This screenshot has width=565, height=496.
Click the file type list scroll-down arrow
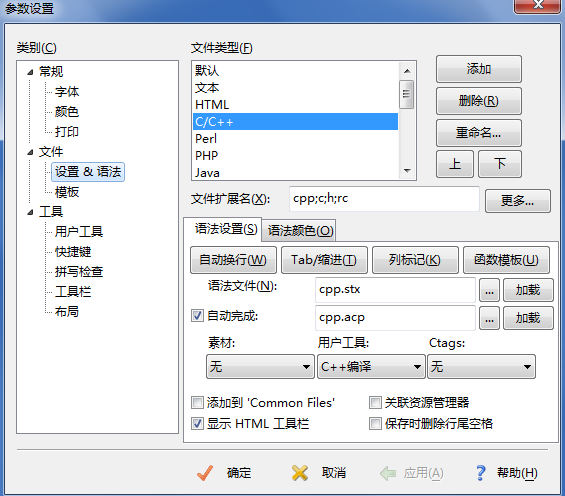(x=407, y=171)
